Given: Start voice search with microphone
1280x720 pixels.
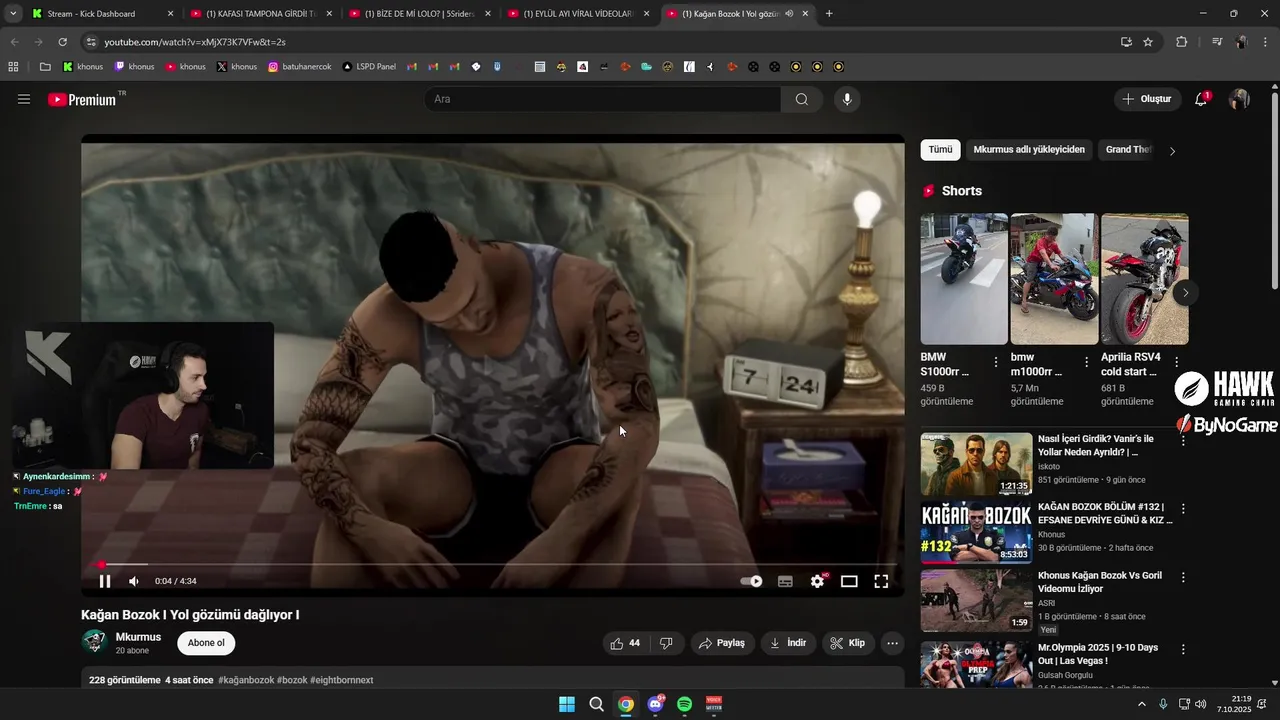Looking at the screenshot, I should [x=847, y=99].
